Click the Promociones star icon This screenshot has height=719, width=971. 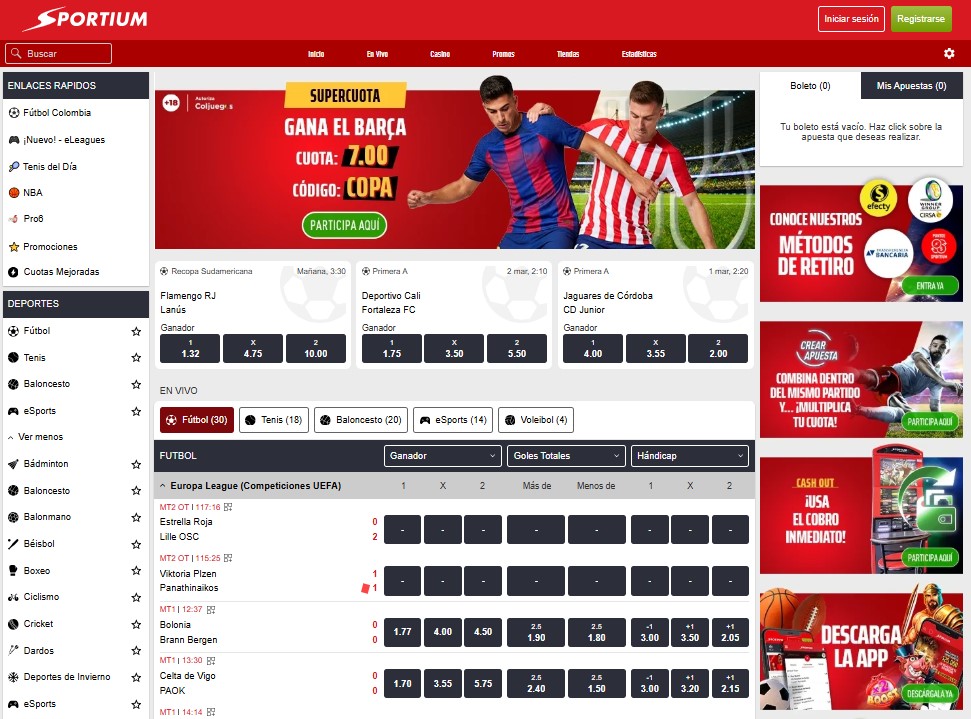[14, 246]
